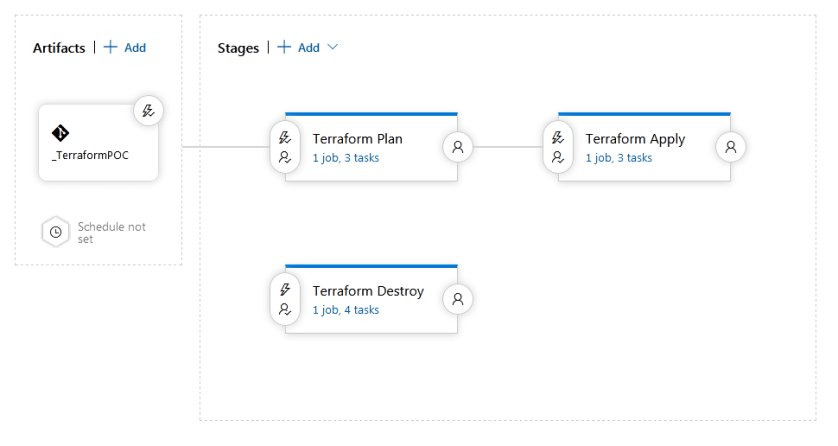Expand the Stages Add dropdown chevron

click(x=333, y=48)
